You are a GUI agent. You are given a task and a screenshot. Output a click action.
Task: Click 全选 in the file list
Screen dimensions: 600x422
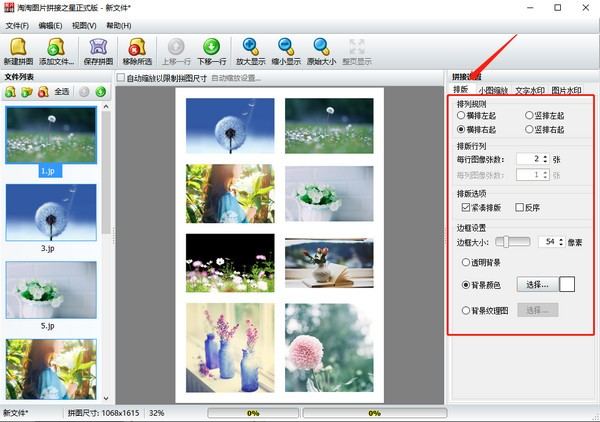(x=61, y=92)
